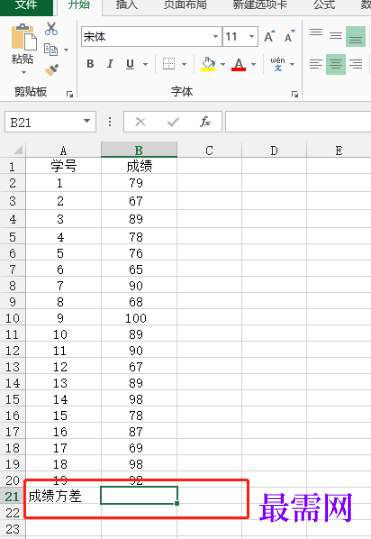Open paste options dropdown arrow
Viewport: 371px width, 539px height.
[24, 73]
